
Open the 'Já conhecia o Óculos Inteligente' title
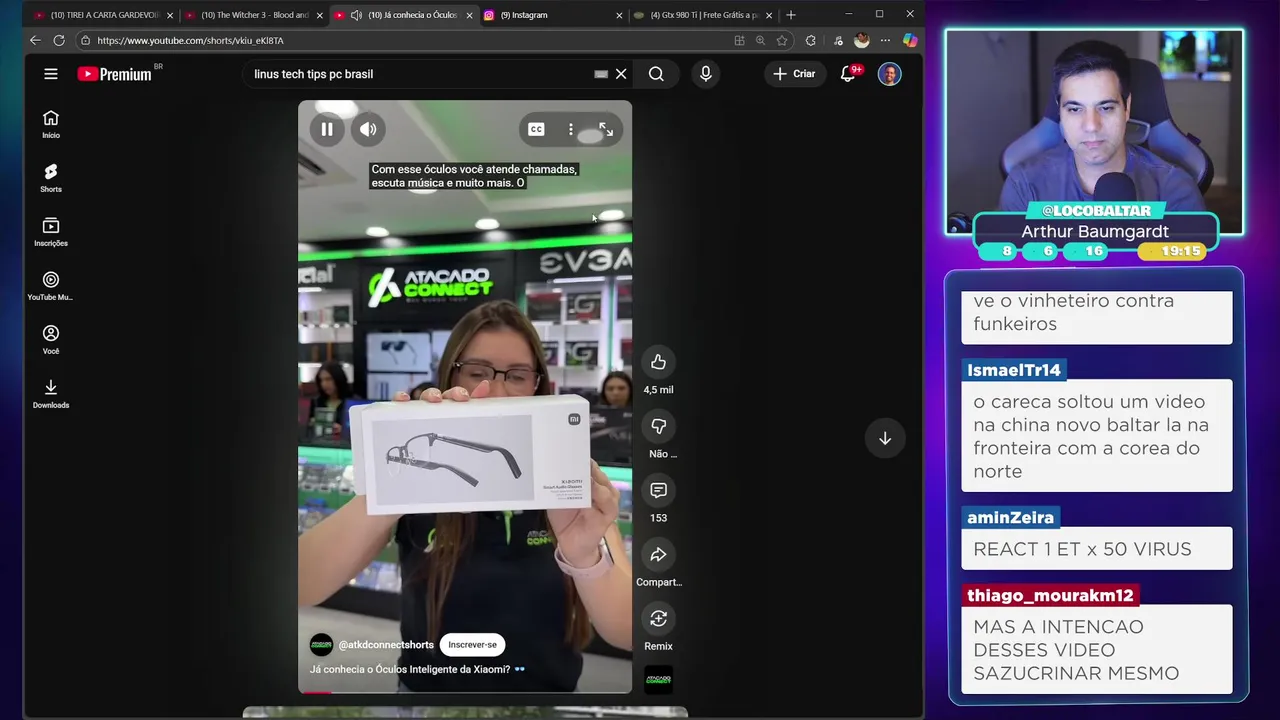click(x=417, y=669)
